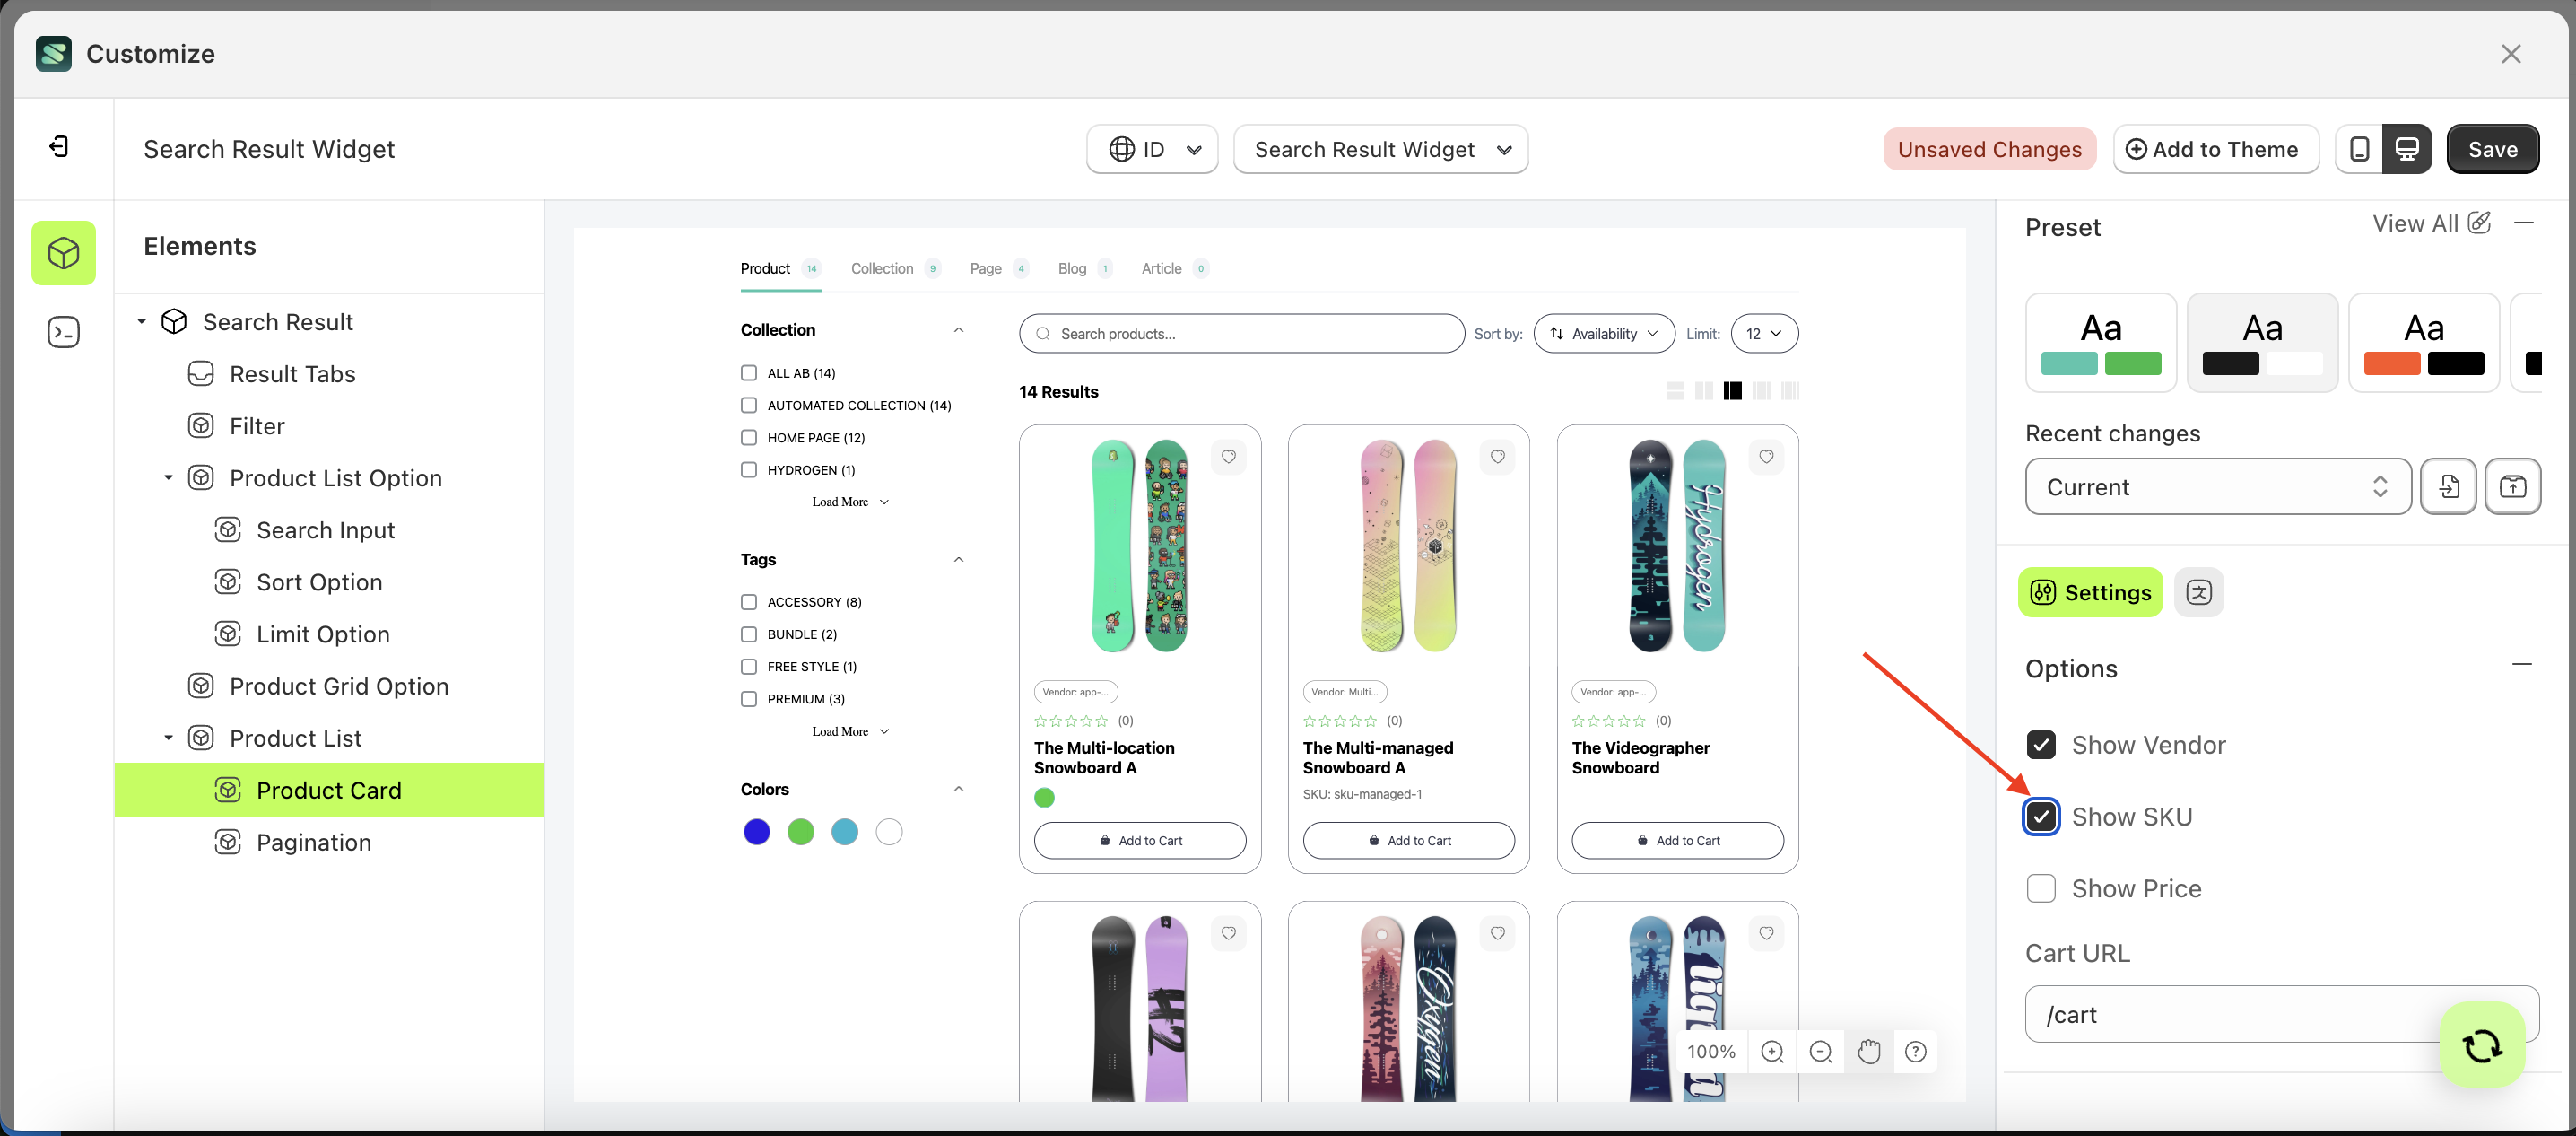The width and height of the screenshot is (2576, 1136).
Task: Enable the Show Price option
Action: pyautogui.click(x=2042, y=888)
